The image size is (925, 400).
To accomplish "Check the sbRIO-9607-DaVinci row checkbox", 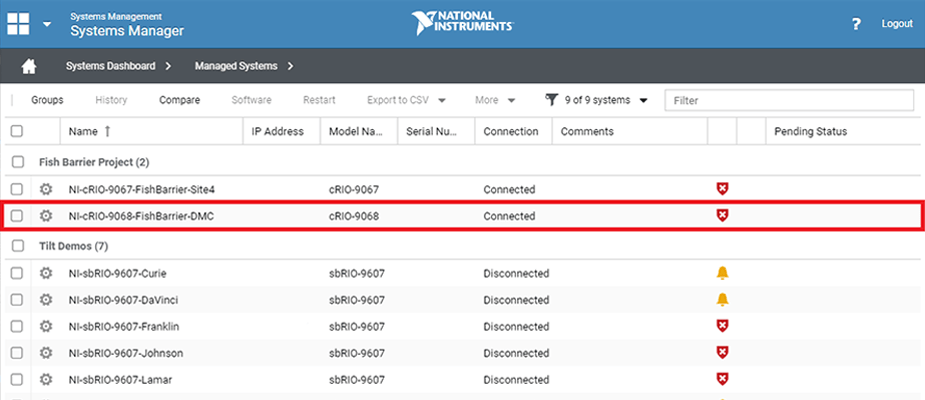I will coord(17,300).
